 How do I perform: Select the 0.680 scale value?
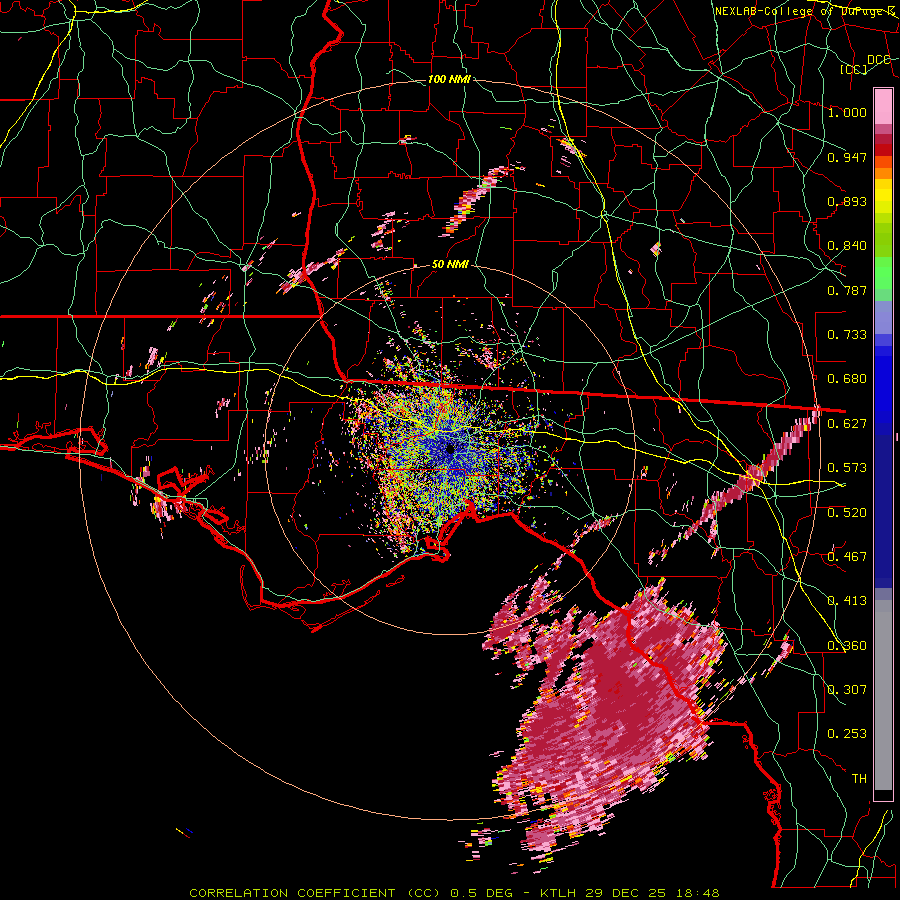[847, 379]
